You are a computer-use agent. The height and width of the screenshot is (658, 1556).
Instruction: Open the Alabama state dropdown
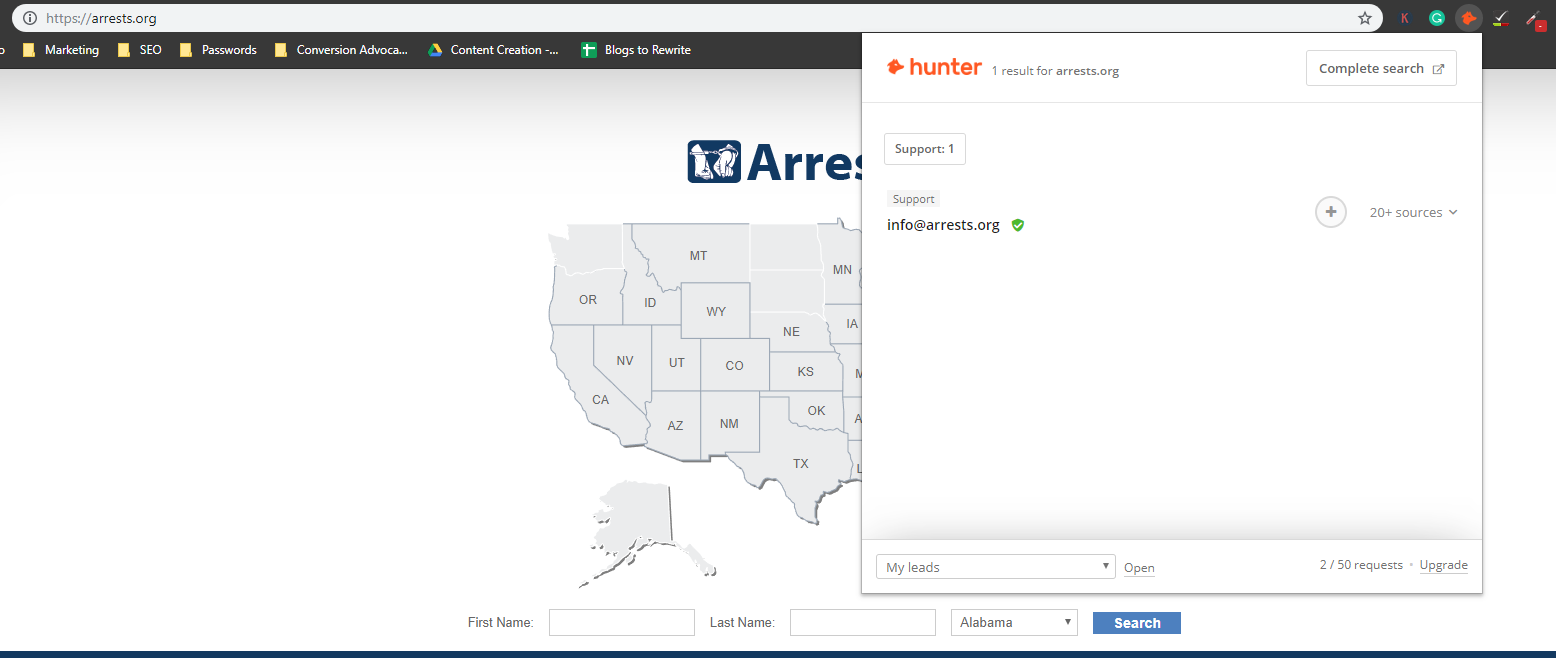1014,622
